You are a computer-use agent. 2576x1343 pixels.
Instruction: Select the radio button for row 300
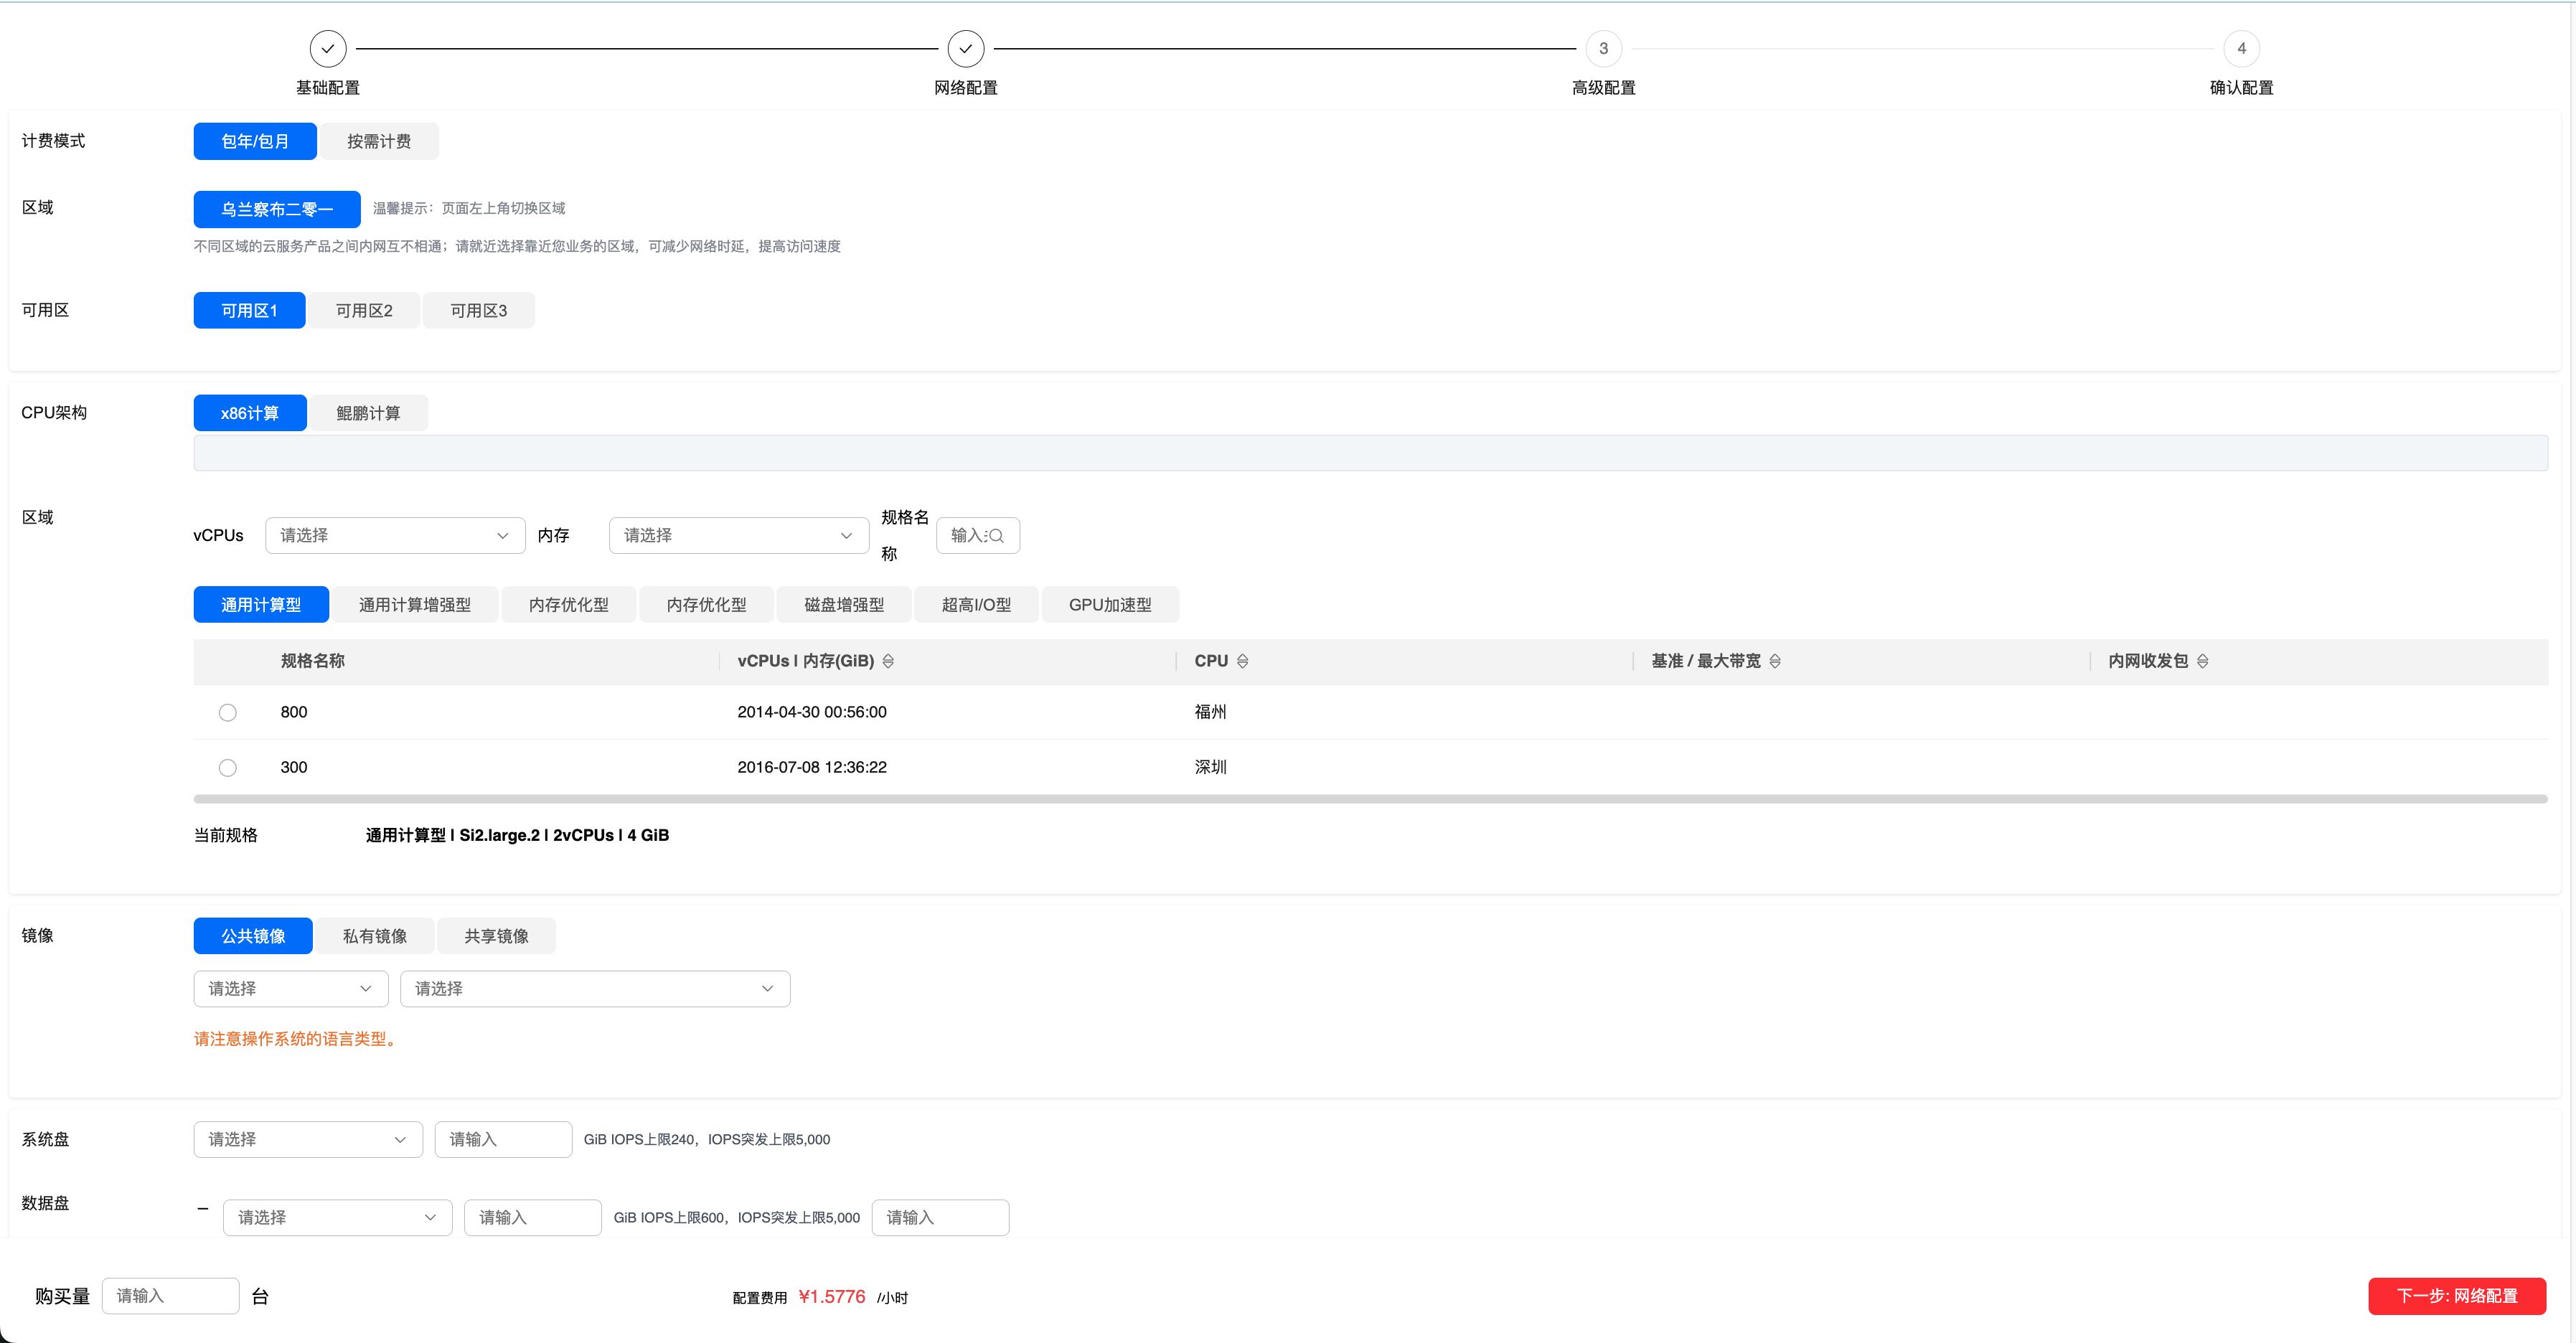(x=228, y=768)
